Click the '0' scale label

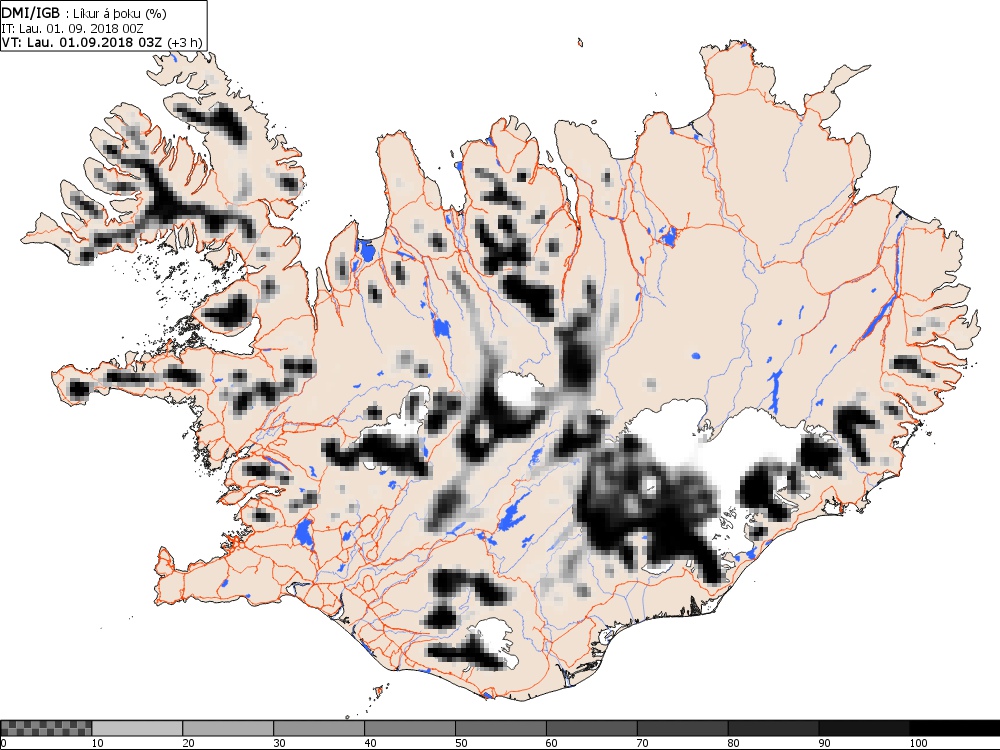pyautogui.click(x=3, y=743)
